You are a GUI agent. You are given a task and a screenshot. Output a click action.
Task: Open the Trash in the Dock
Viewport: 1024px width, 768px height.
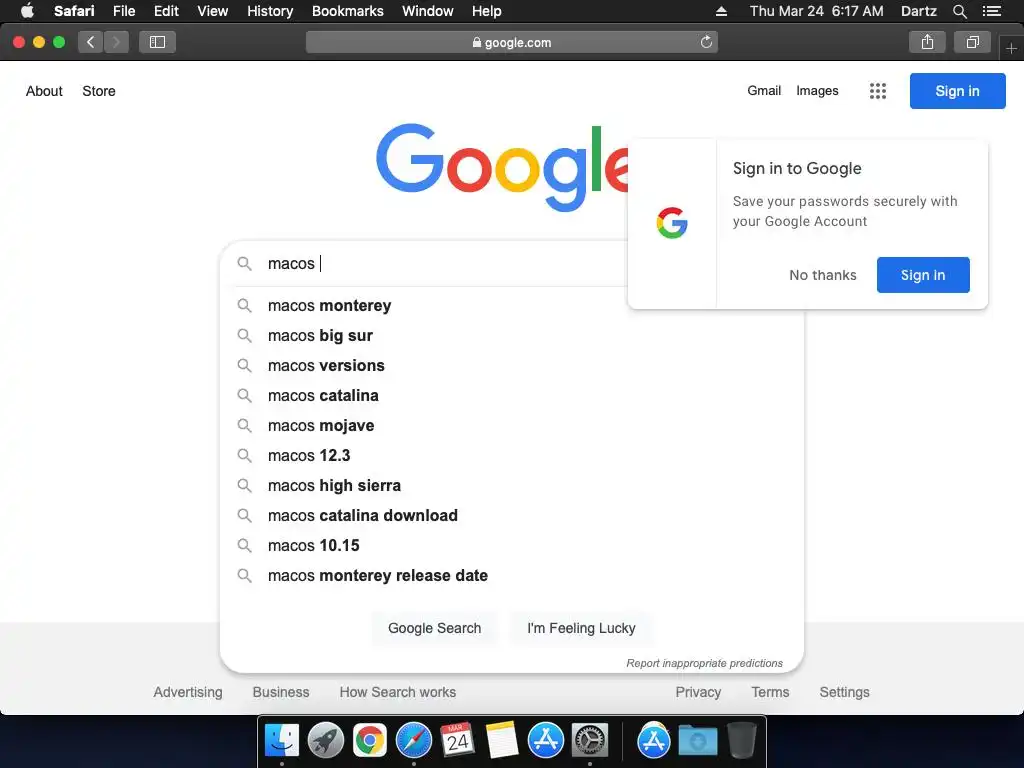pos(741,741)
